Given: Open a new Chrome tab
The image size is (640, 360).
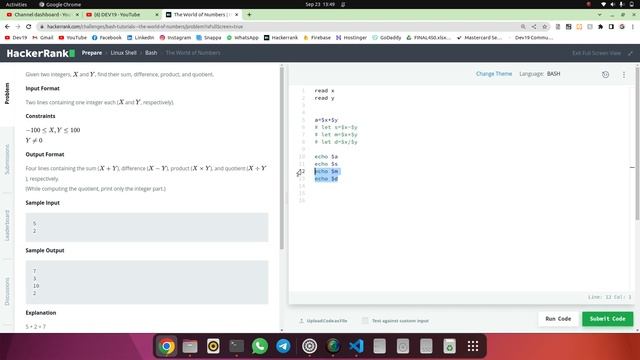Looking at the screenshot, I should tap(249, 14).
